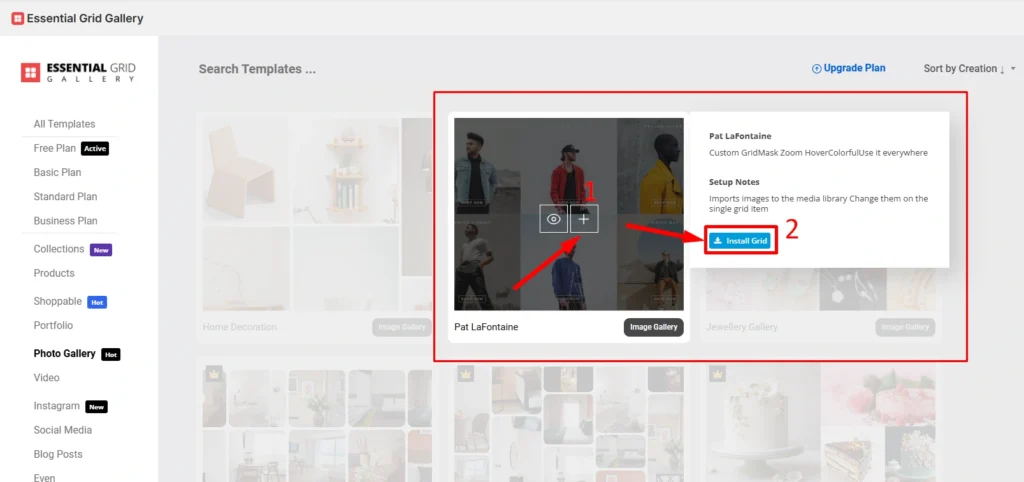The height and width of the screenshot is (482, 1024).
Task: Open the Instagram category
Action: (x=57, y=406)
